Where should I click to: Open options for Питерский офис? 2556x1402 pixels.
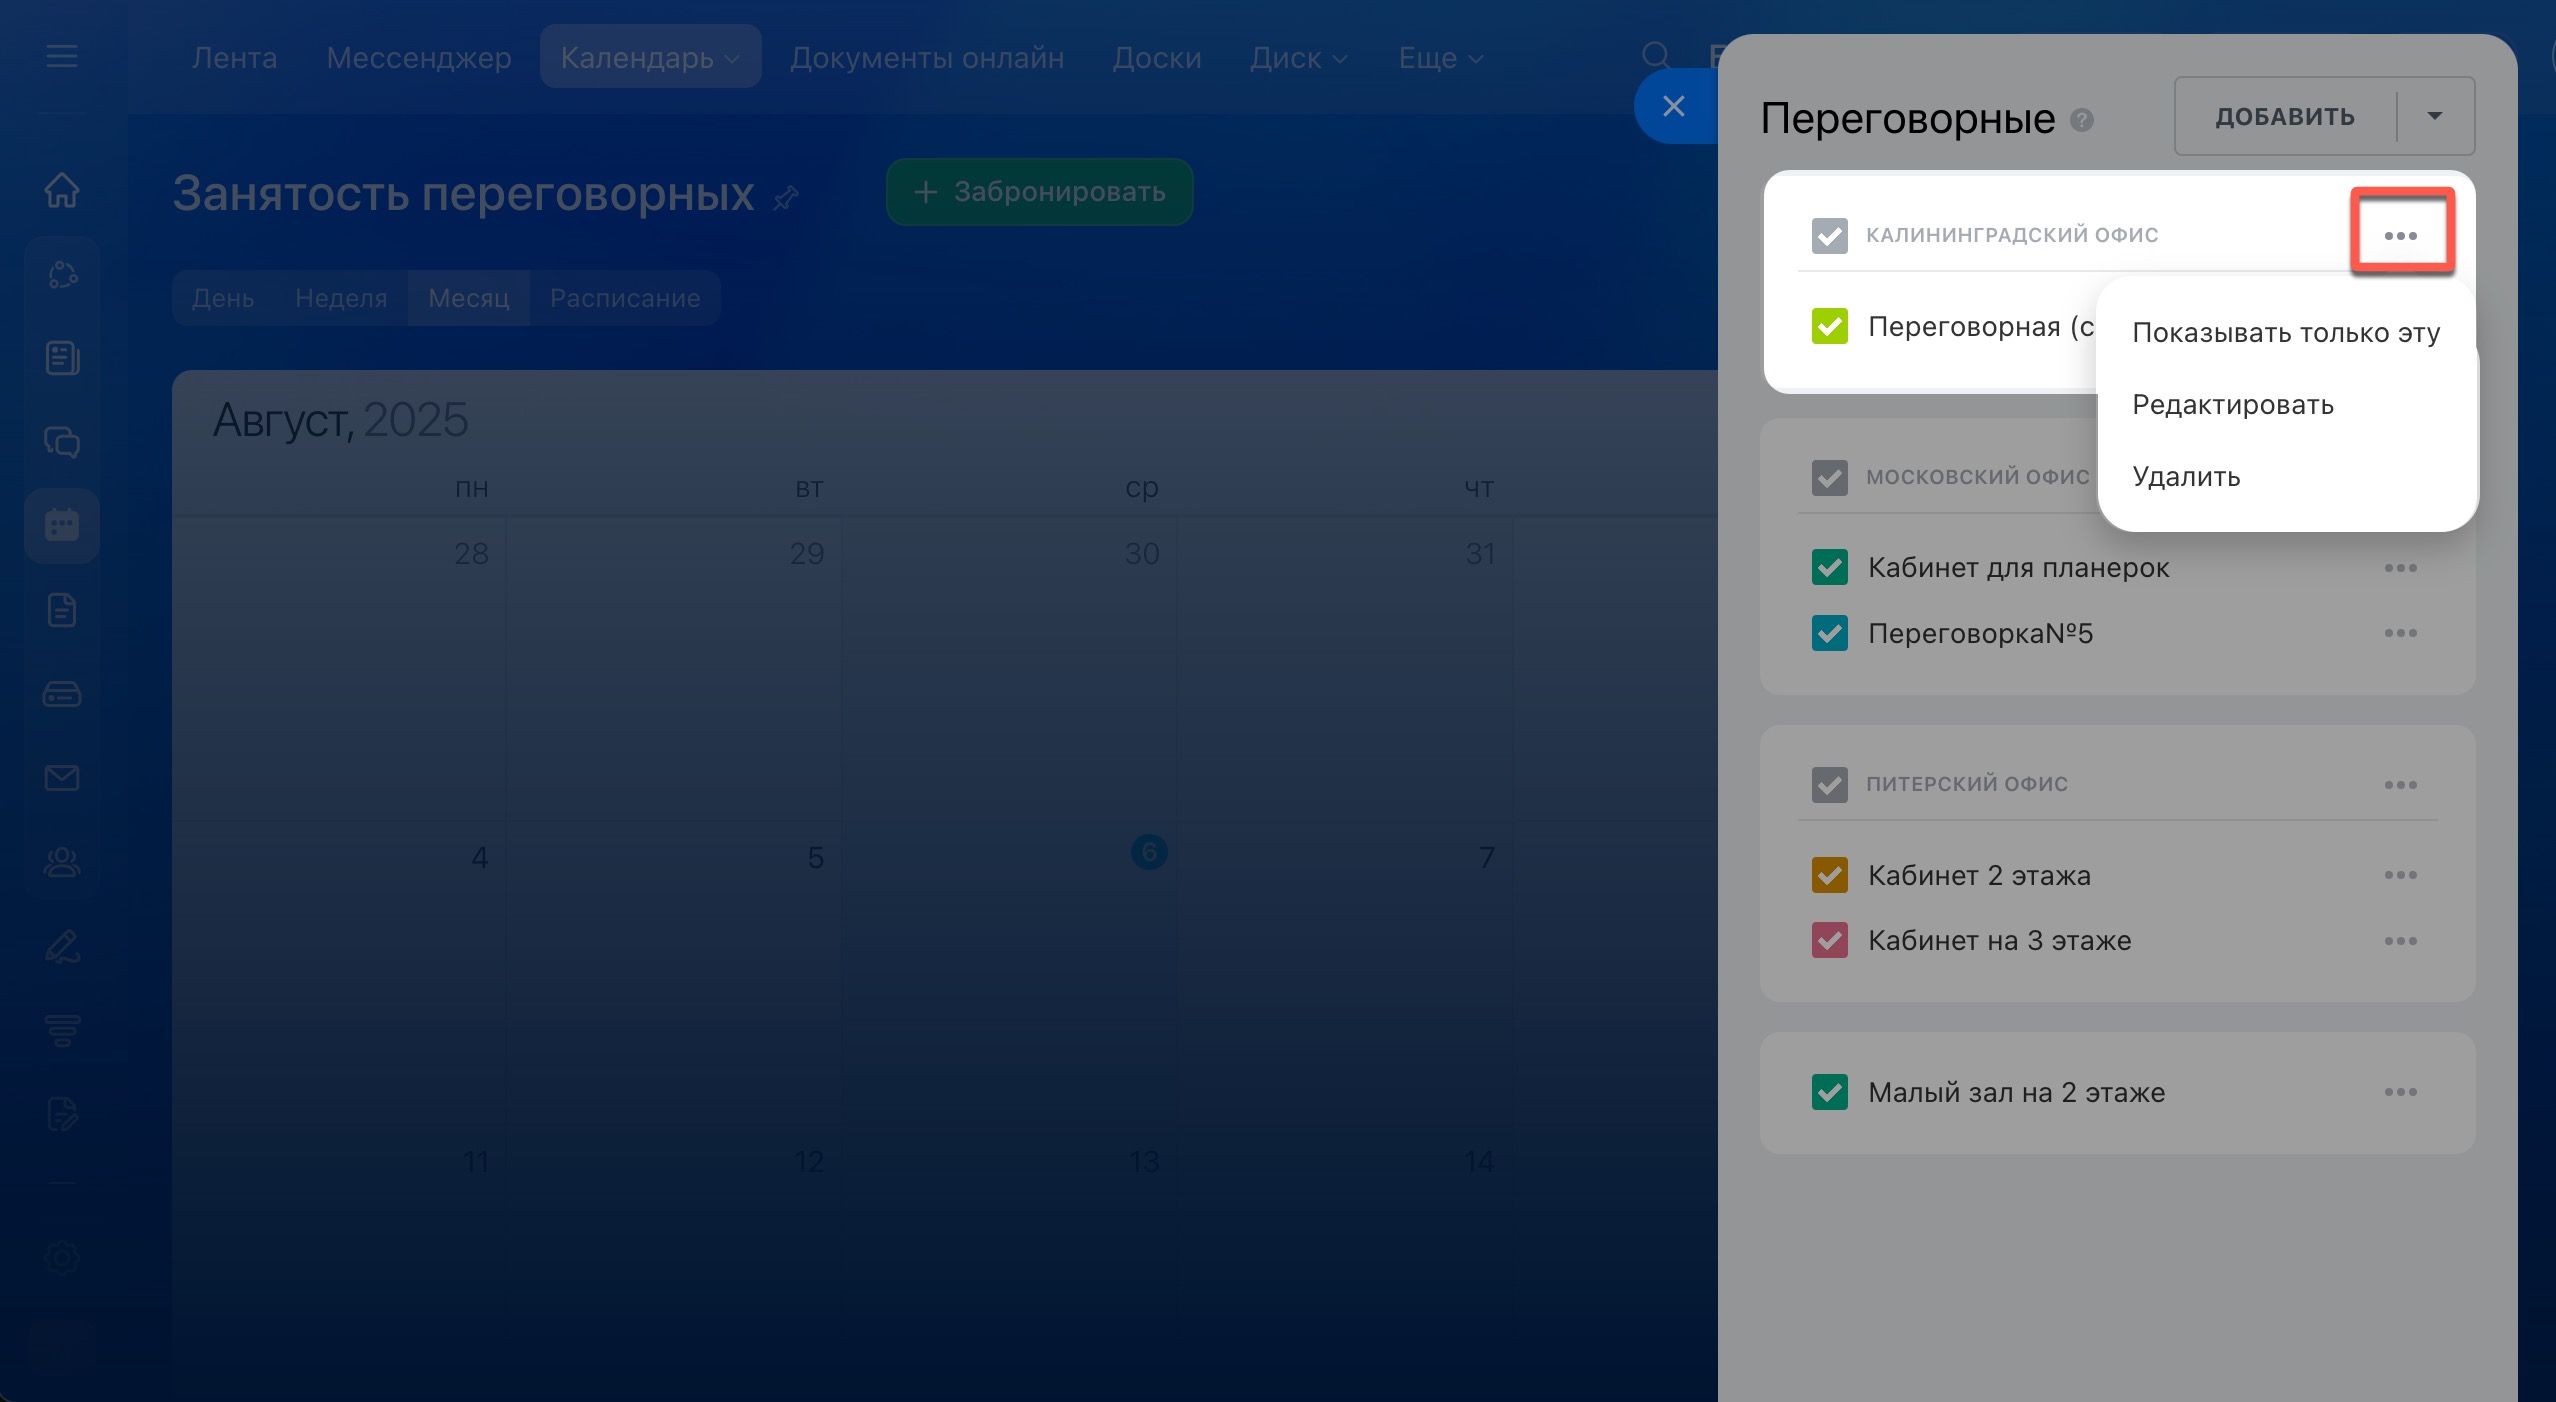point(2401,785)
